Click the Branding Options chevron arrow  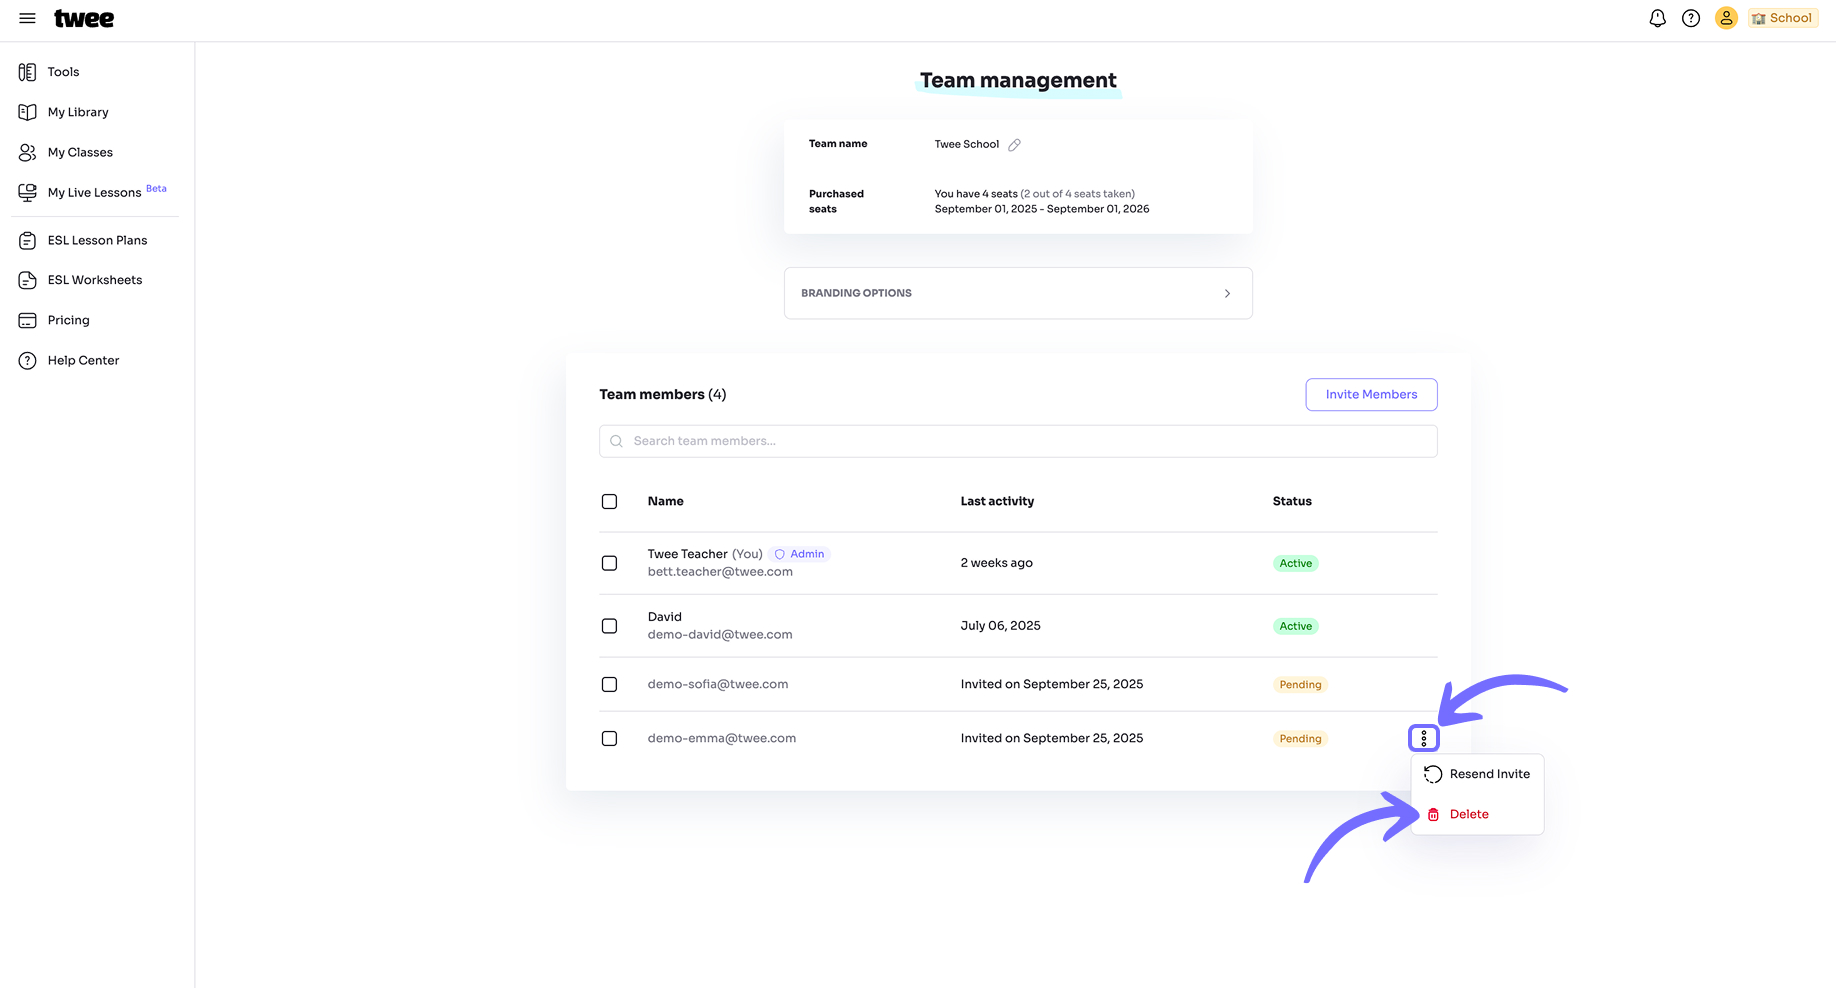click(1227, 293)
